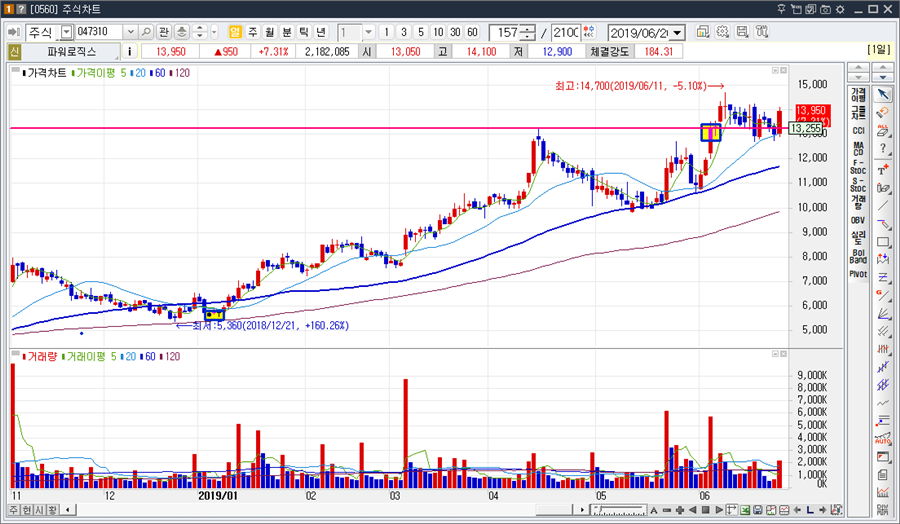Toggle the 관 button beside search

click(x=164, y=32)
